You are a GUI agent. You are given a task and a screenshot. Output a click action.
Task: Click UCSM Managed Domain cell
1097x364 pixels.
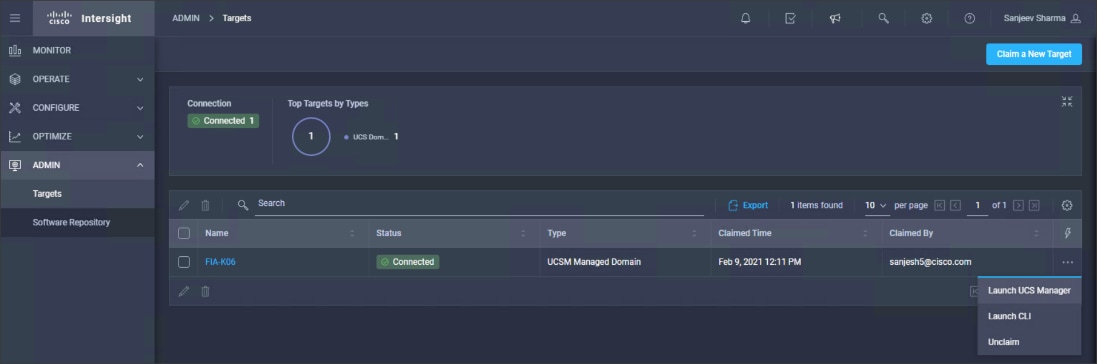594,262
